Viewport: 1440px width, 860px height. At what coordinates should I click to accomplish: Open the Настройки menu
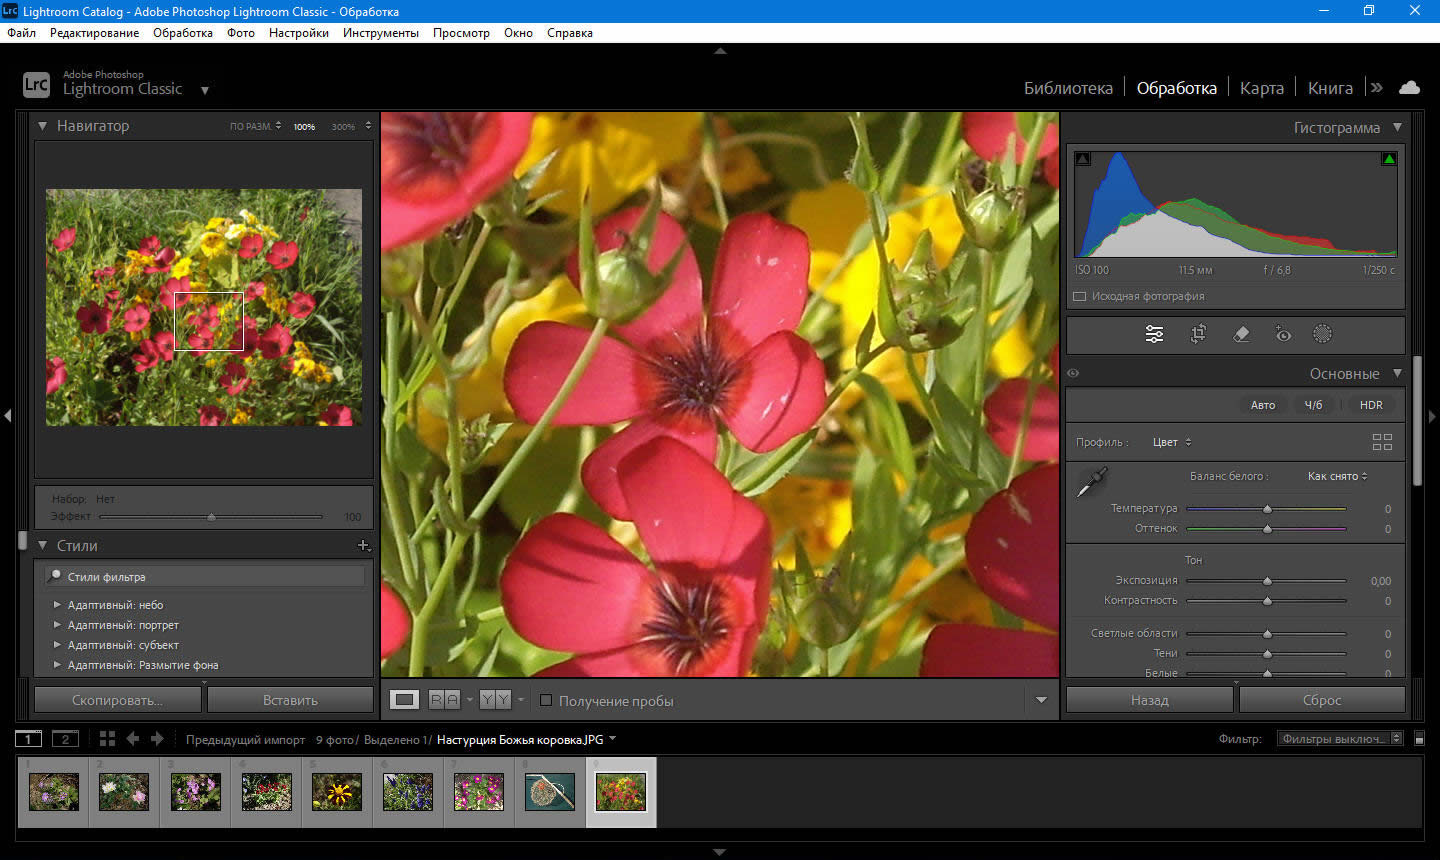click(x=298, y=33)
